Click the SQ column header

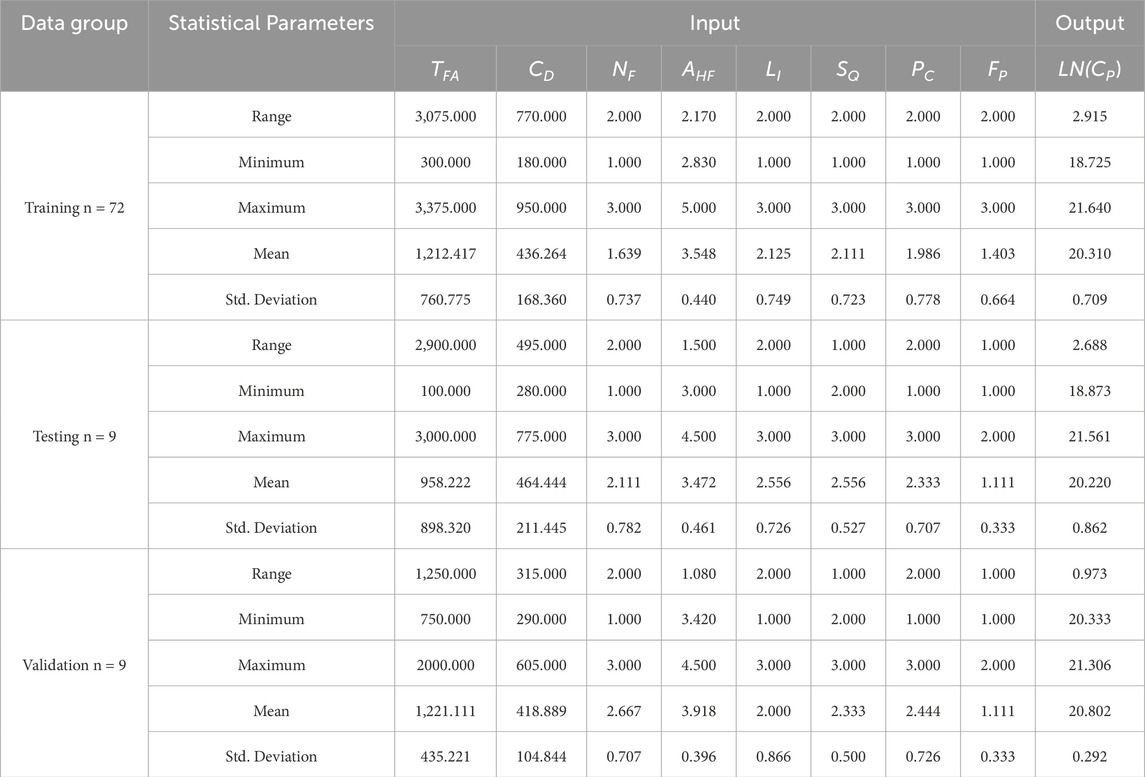pos(848,69)
